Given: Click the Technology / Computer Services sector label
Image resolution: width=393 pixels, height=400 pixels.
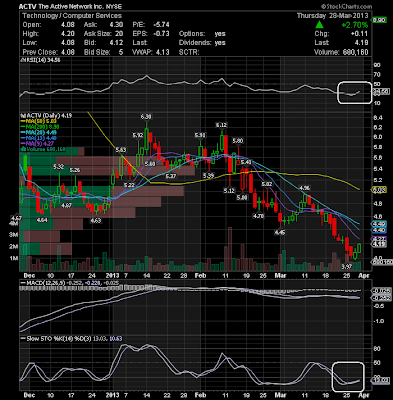Looking at the screenshot, I should click(72, 16).
